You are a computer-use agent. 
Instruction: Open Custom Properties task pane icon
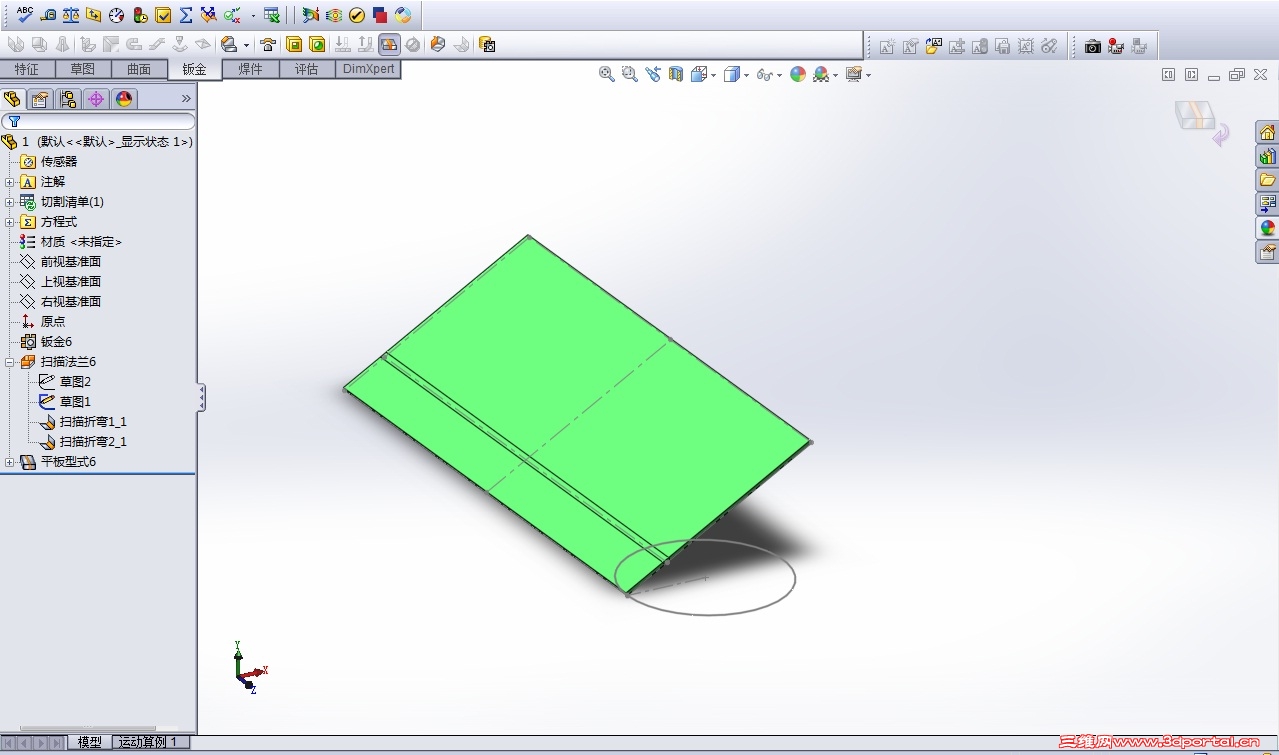1267,252
